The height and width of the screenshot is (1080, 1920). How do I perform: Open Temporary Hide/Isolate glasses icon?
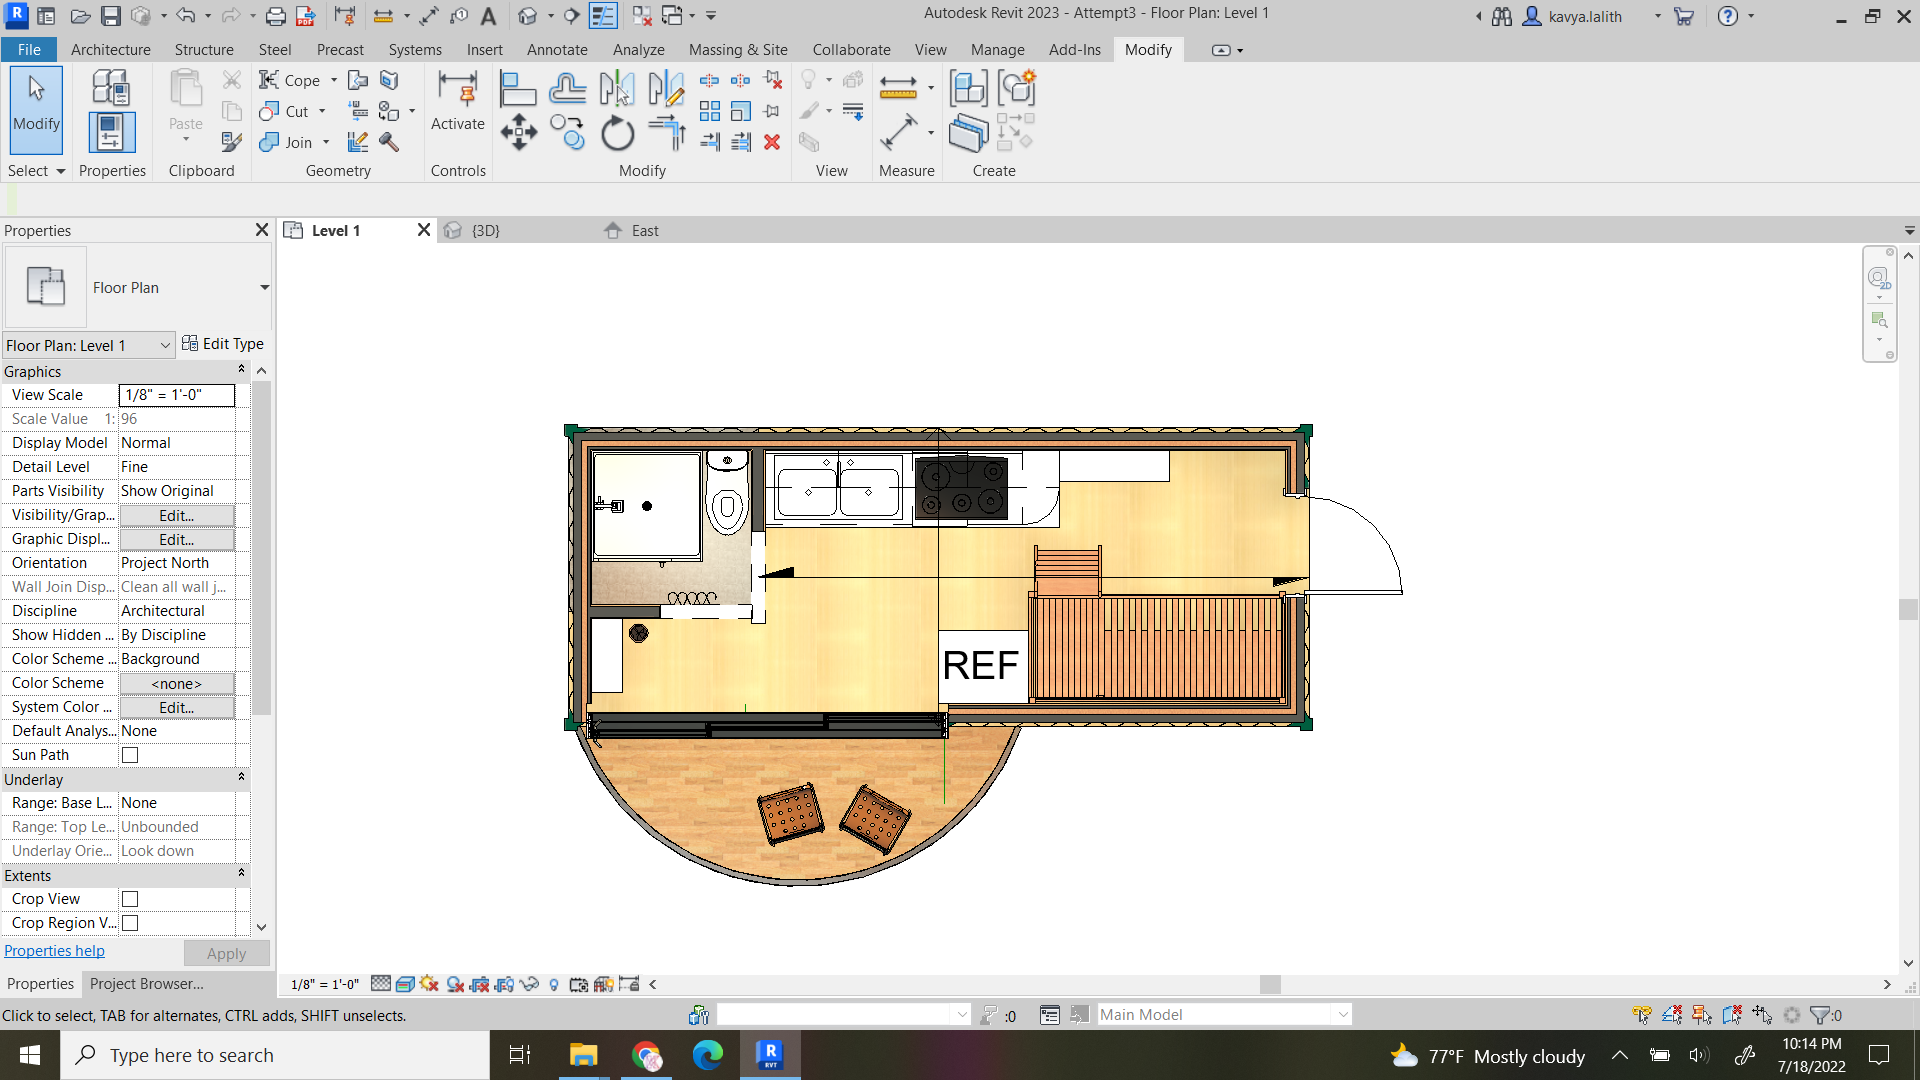530,984
